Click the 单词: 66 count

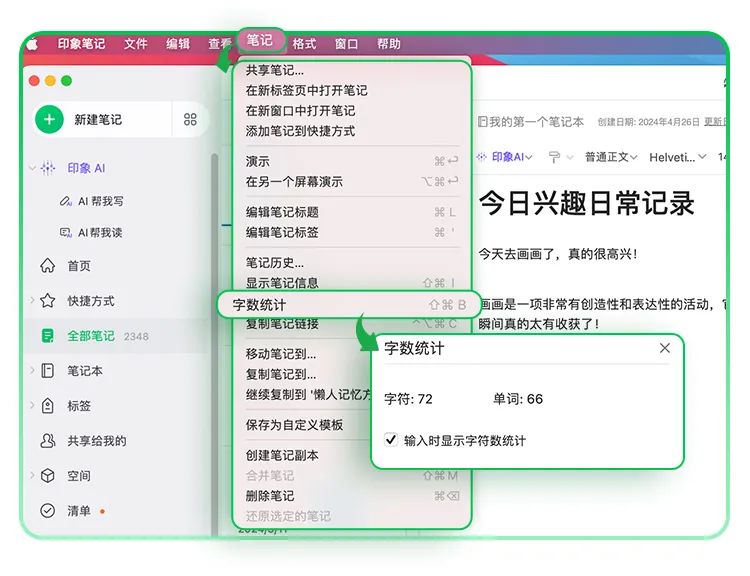[518, 399]
